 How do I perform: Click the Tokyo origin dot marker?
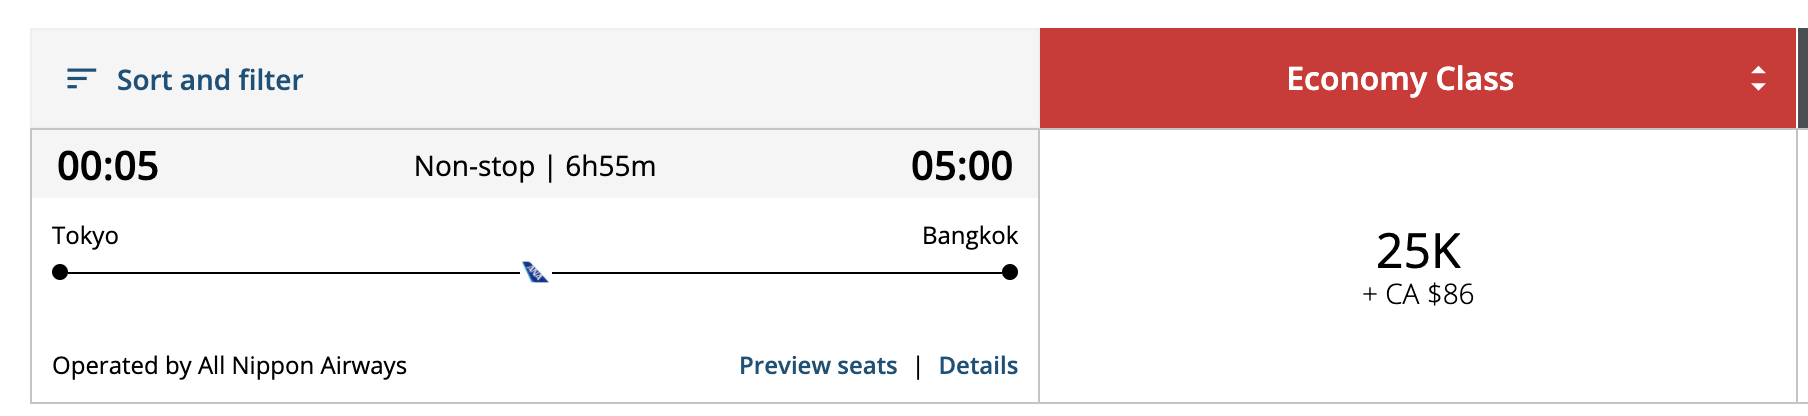point(60,272)
